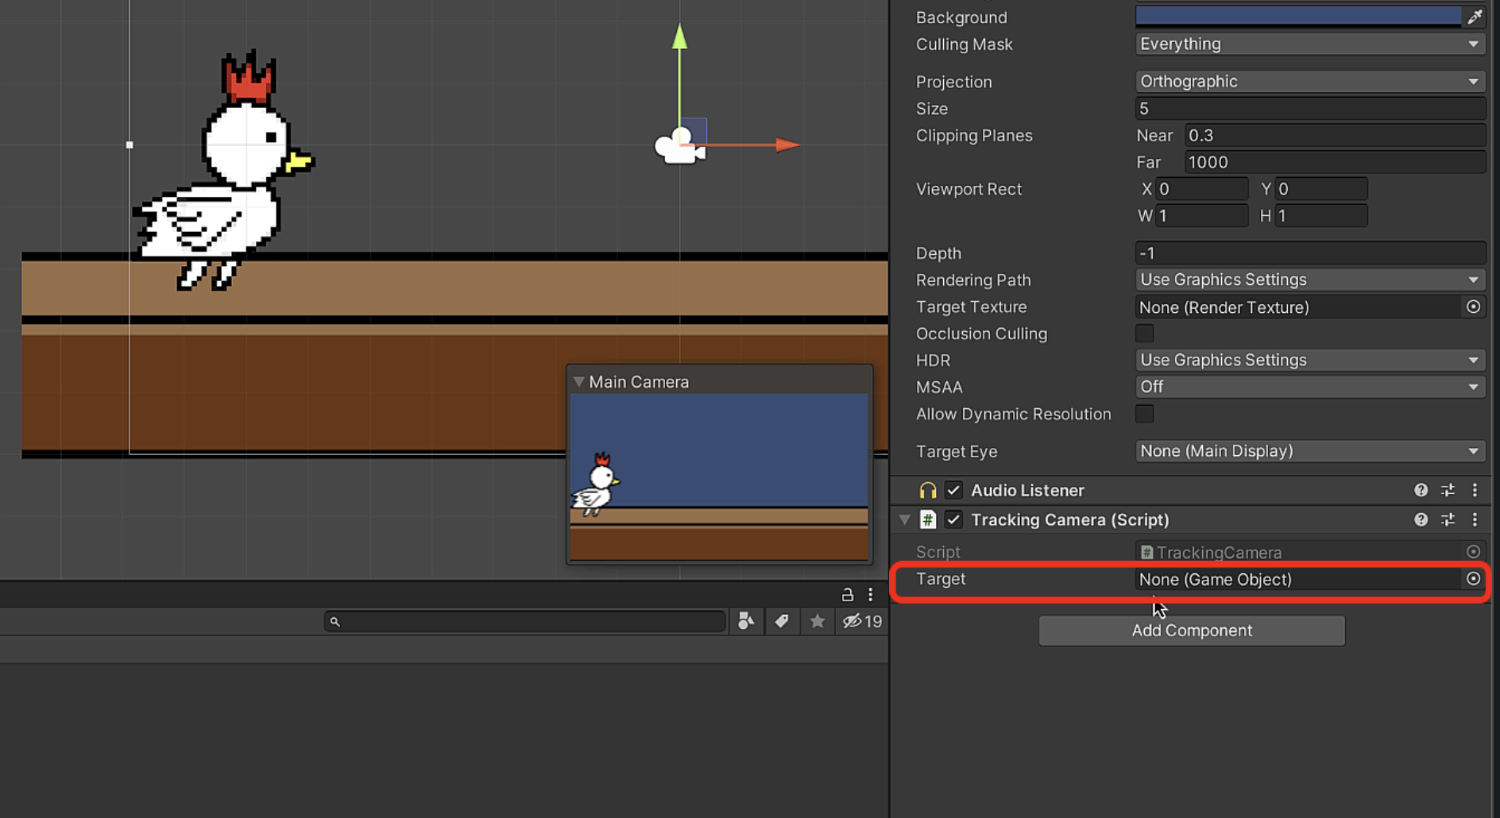Open Audio Listener help reference icon
Viewport: 1500px width, 818px height.
(x=1421, y=490)
